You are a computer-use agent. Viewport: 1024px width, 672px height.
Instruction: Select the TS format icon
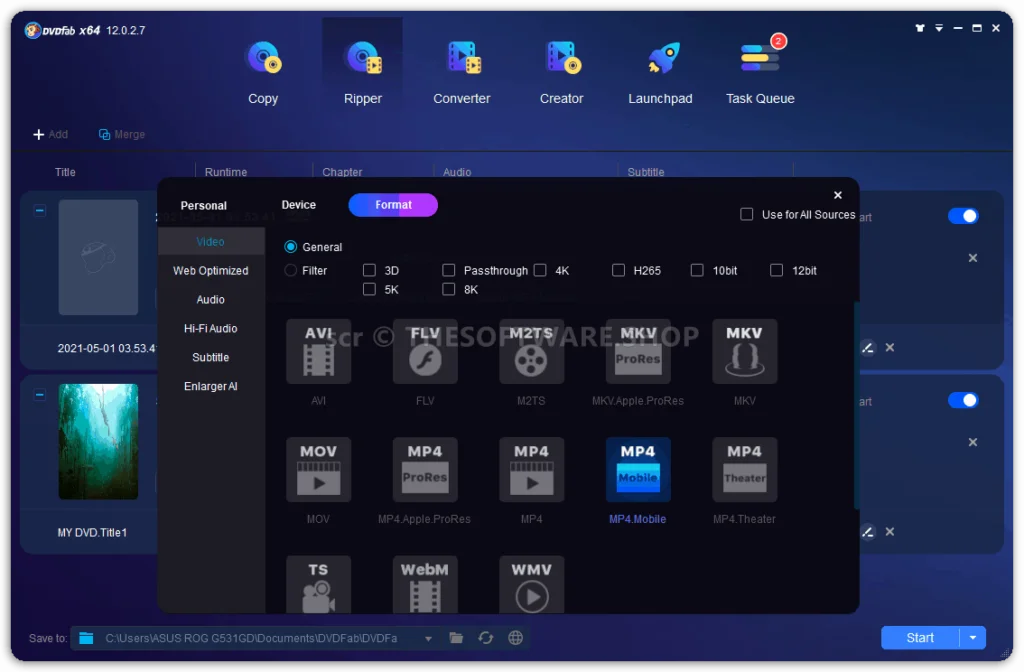(319, 584)
